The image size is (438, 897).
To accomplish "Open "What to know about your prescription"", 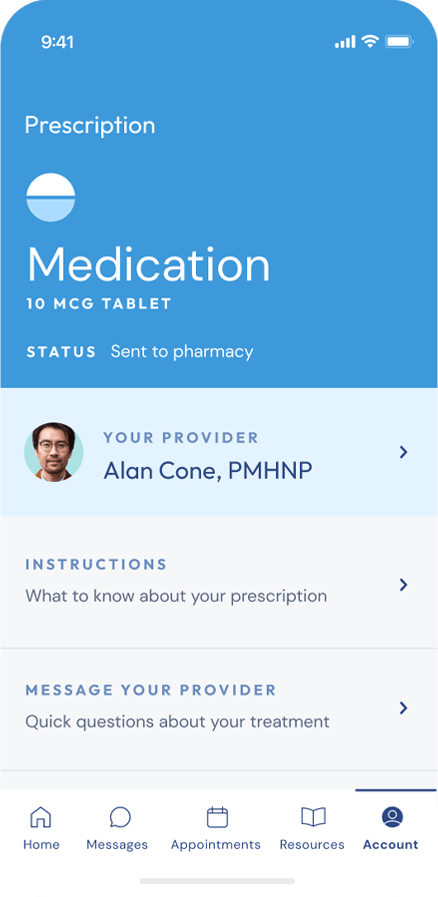I will [x=176, y=597].
